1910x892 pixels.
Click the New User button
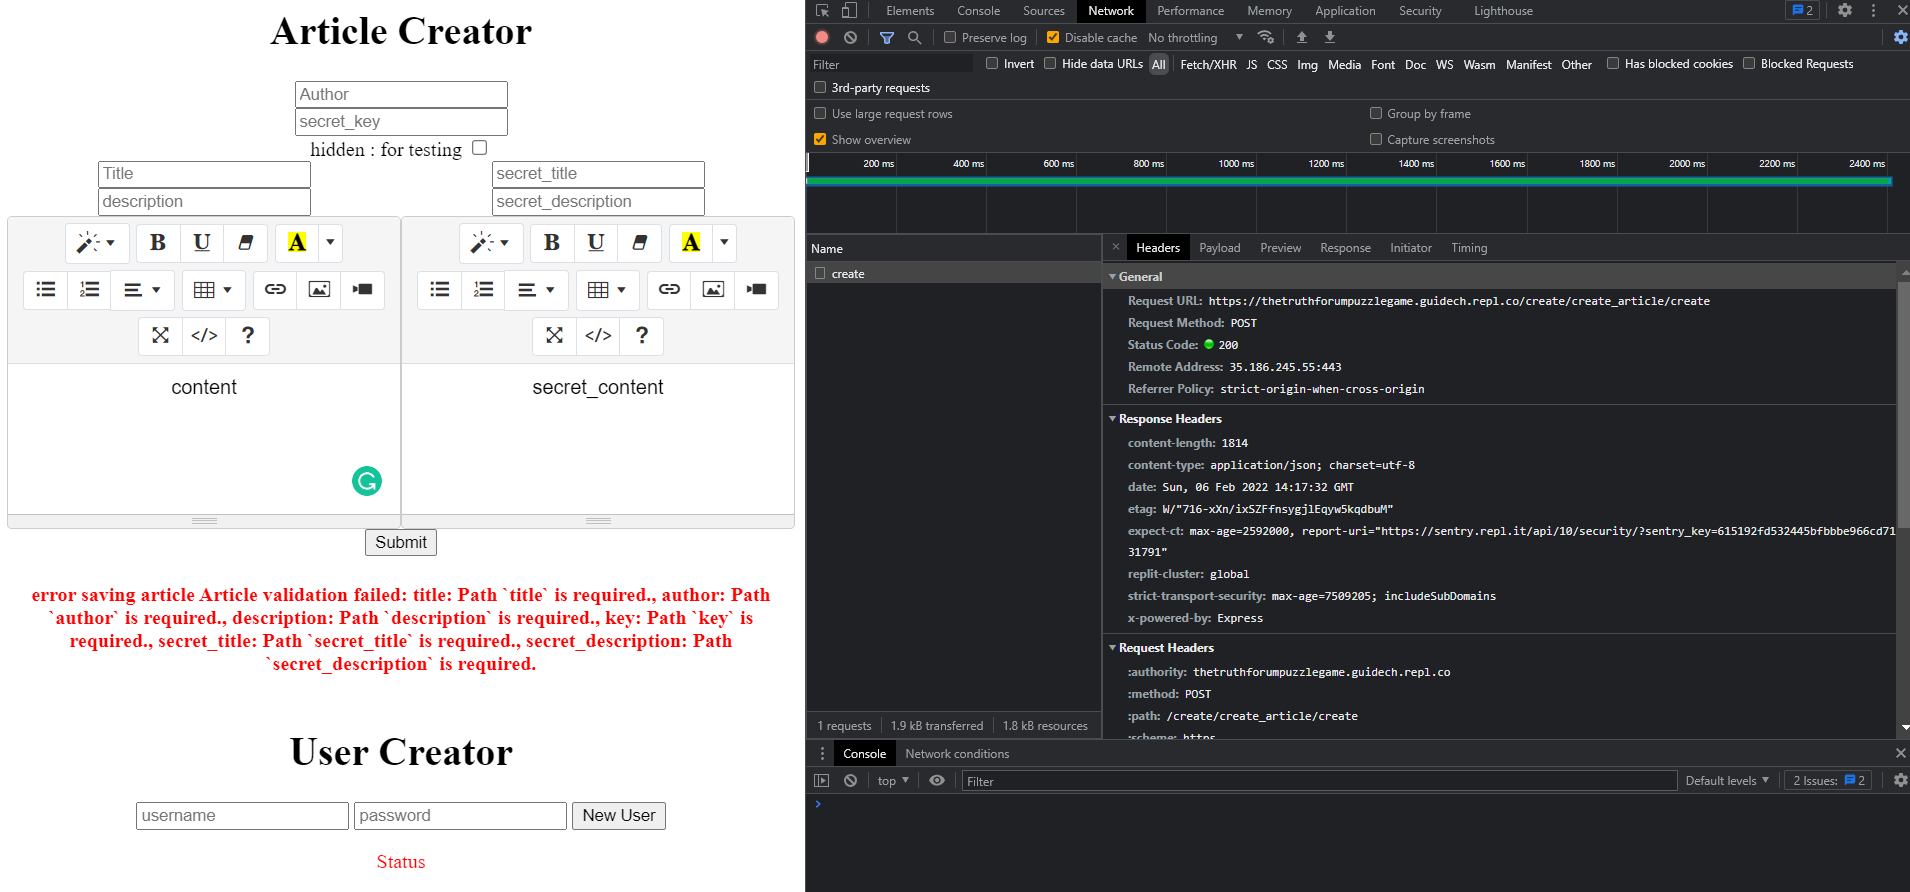coord(619,816)
